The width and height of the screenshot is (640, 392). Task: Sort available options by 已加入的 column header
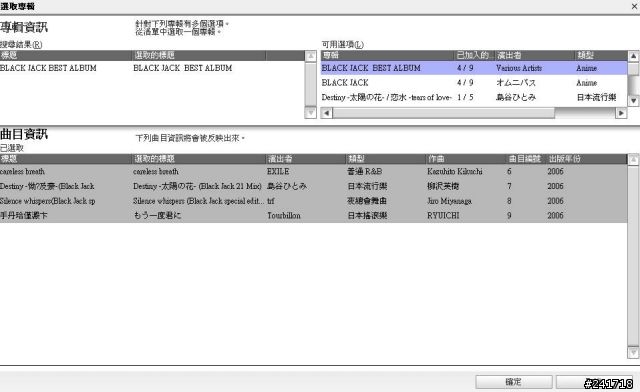click(x=475, y=56)
